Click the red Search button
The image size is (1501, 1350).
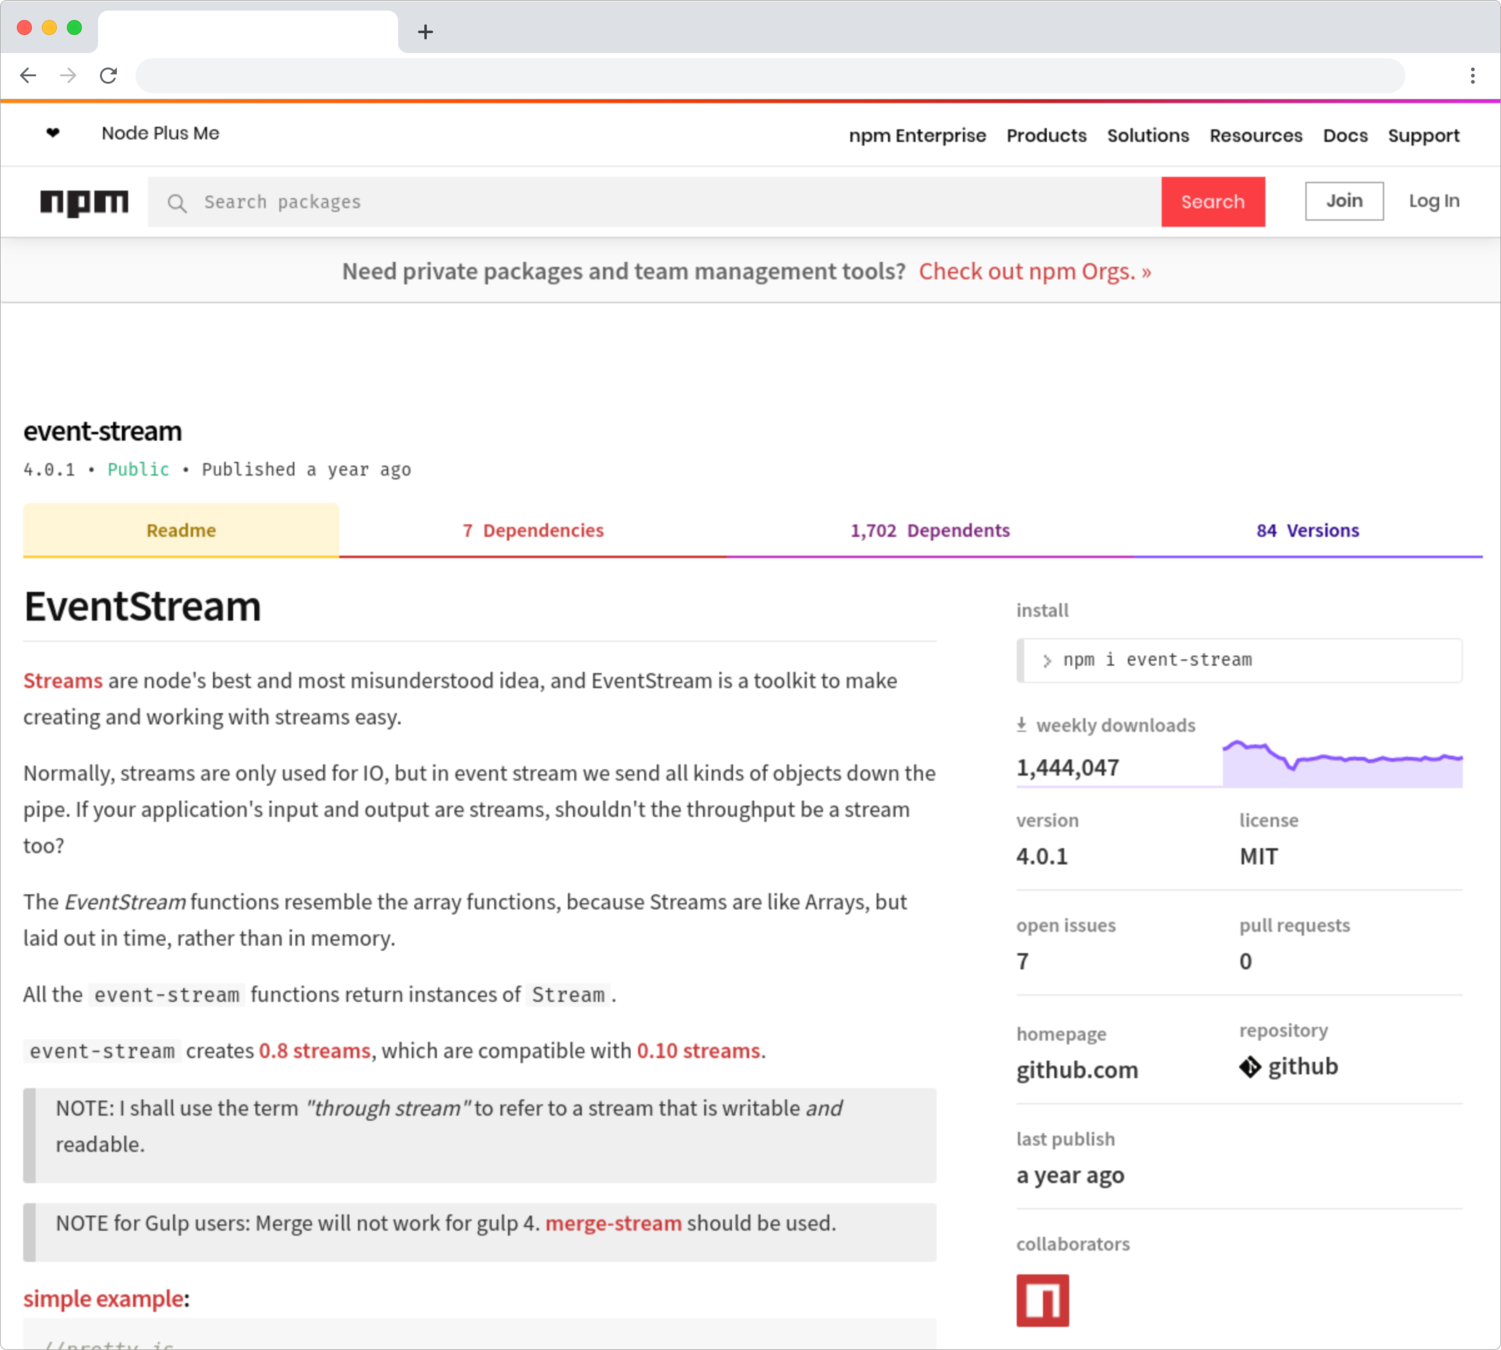tap(1213, 202)
